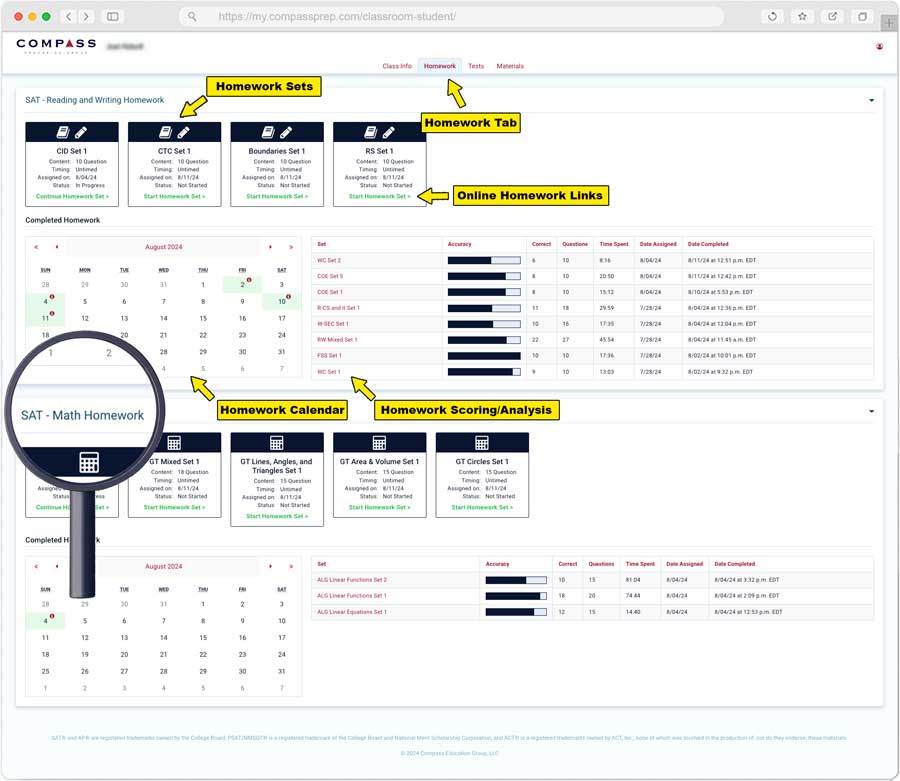Go to next month in Reading calendar
The width and height of the screenshot is (900, 781).
[x=270, y=247]
